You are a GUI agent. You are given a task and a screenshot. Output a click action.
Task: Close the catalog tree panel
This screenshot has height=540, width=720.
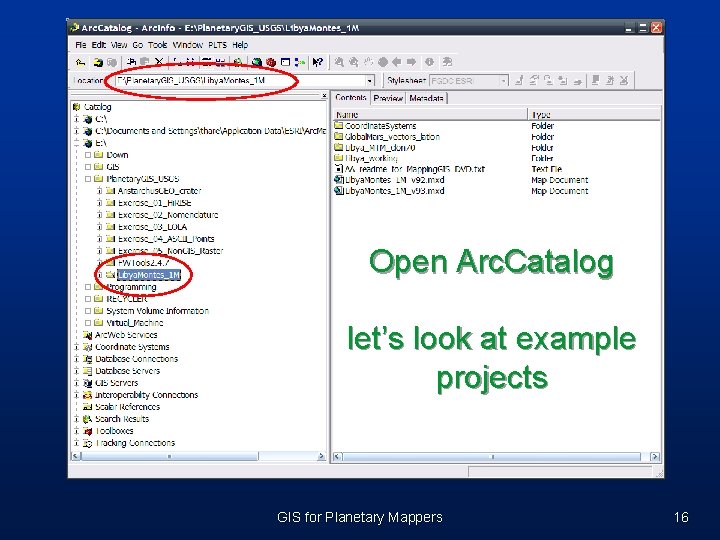pos(324,96)
